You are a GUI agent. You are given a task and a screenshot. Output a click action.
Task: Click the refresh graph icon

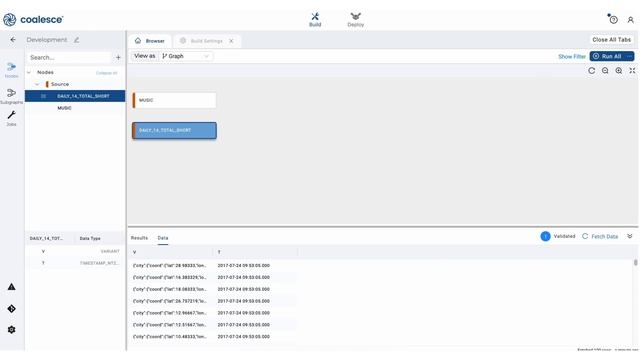pyautogui.click(x=591, y=71)
